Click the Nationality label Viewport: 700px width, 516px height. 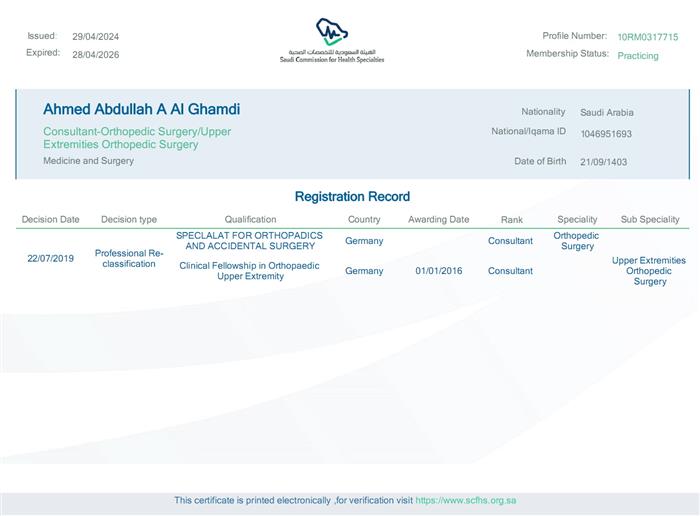pyautogui.click(x=543, y=112)
